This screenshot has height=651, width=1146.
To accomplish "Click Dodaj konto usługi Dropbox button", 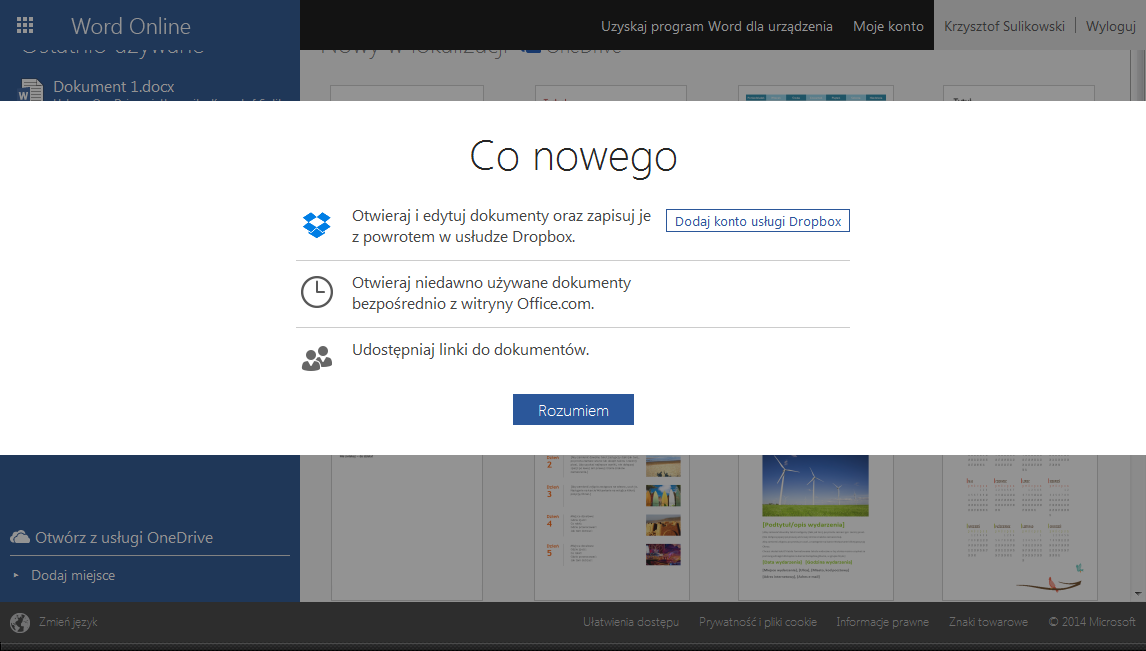I will pos(758,221).
